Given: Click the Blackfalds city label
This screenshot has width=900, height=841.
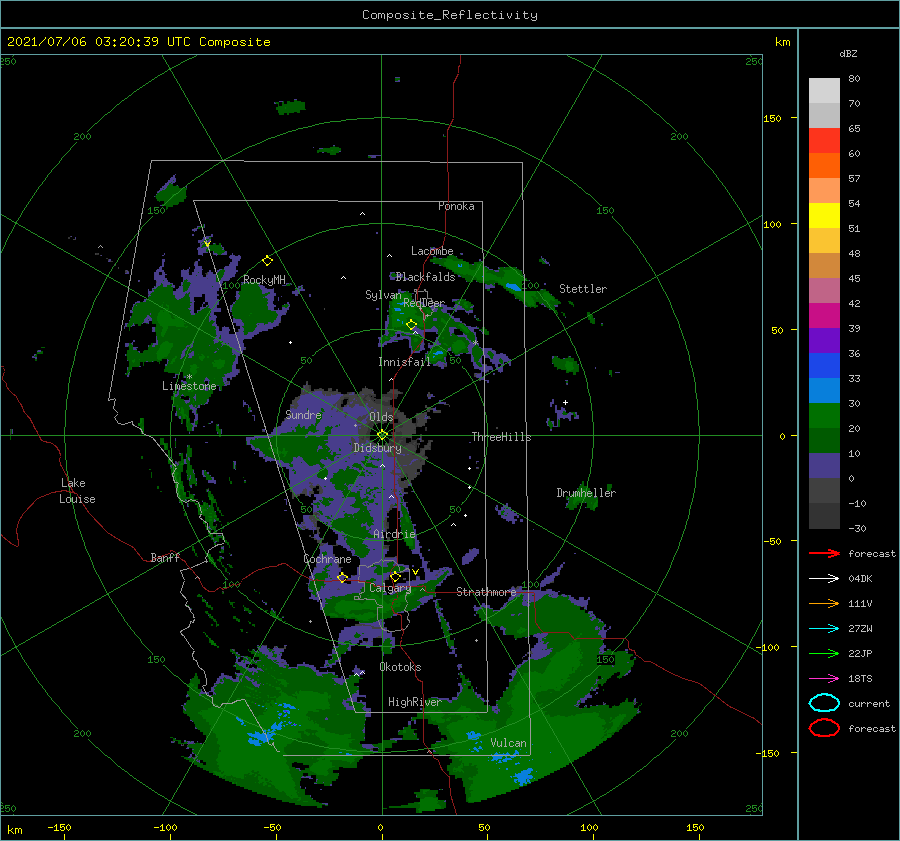Looking at the screenshot, I should (425, 277).
